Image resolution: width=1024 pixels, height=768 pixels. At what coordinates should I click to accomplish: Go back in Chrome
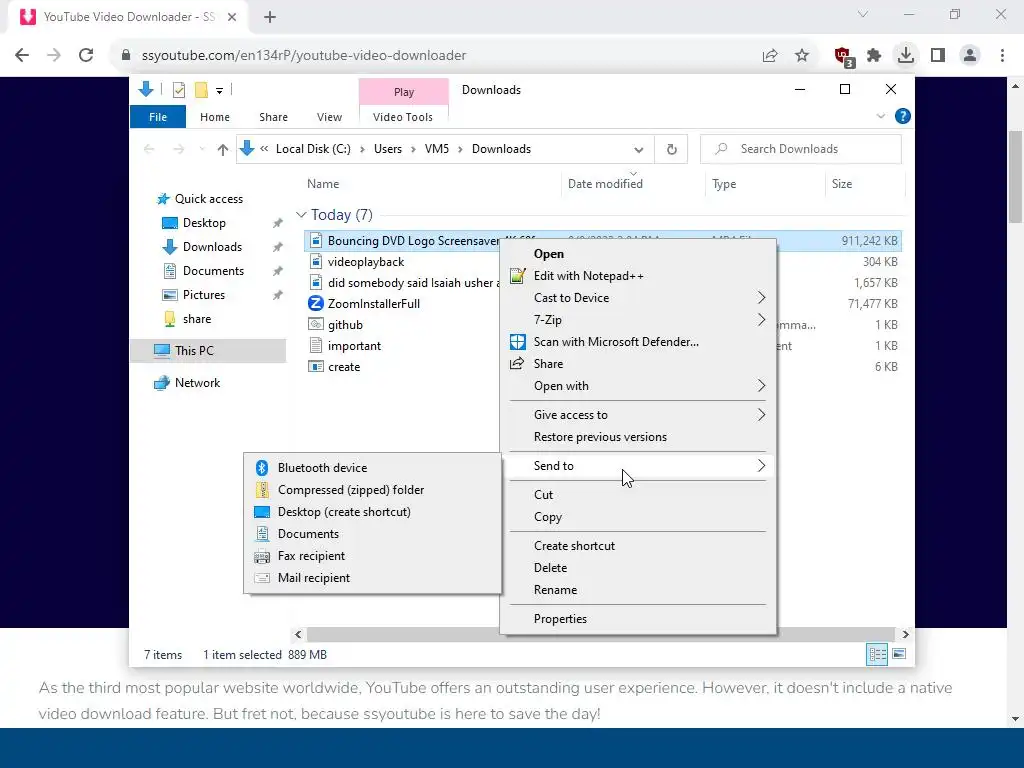pos(22,55)
